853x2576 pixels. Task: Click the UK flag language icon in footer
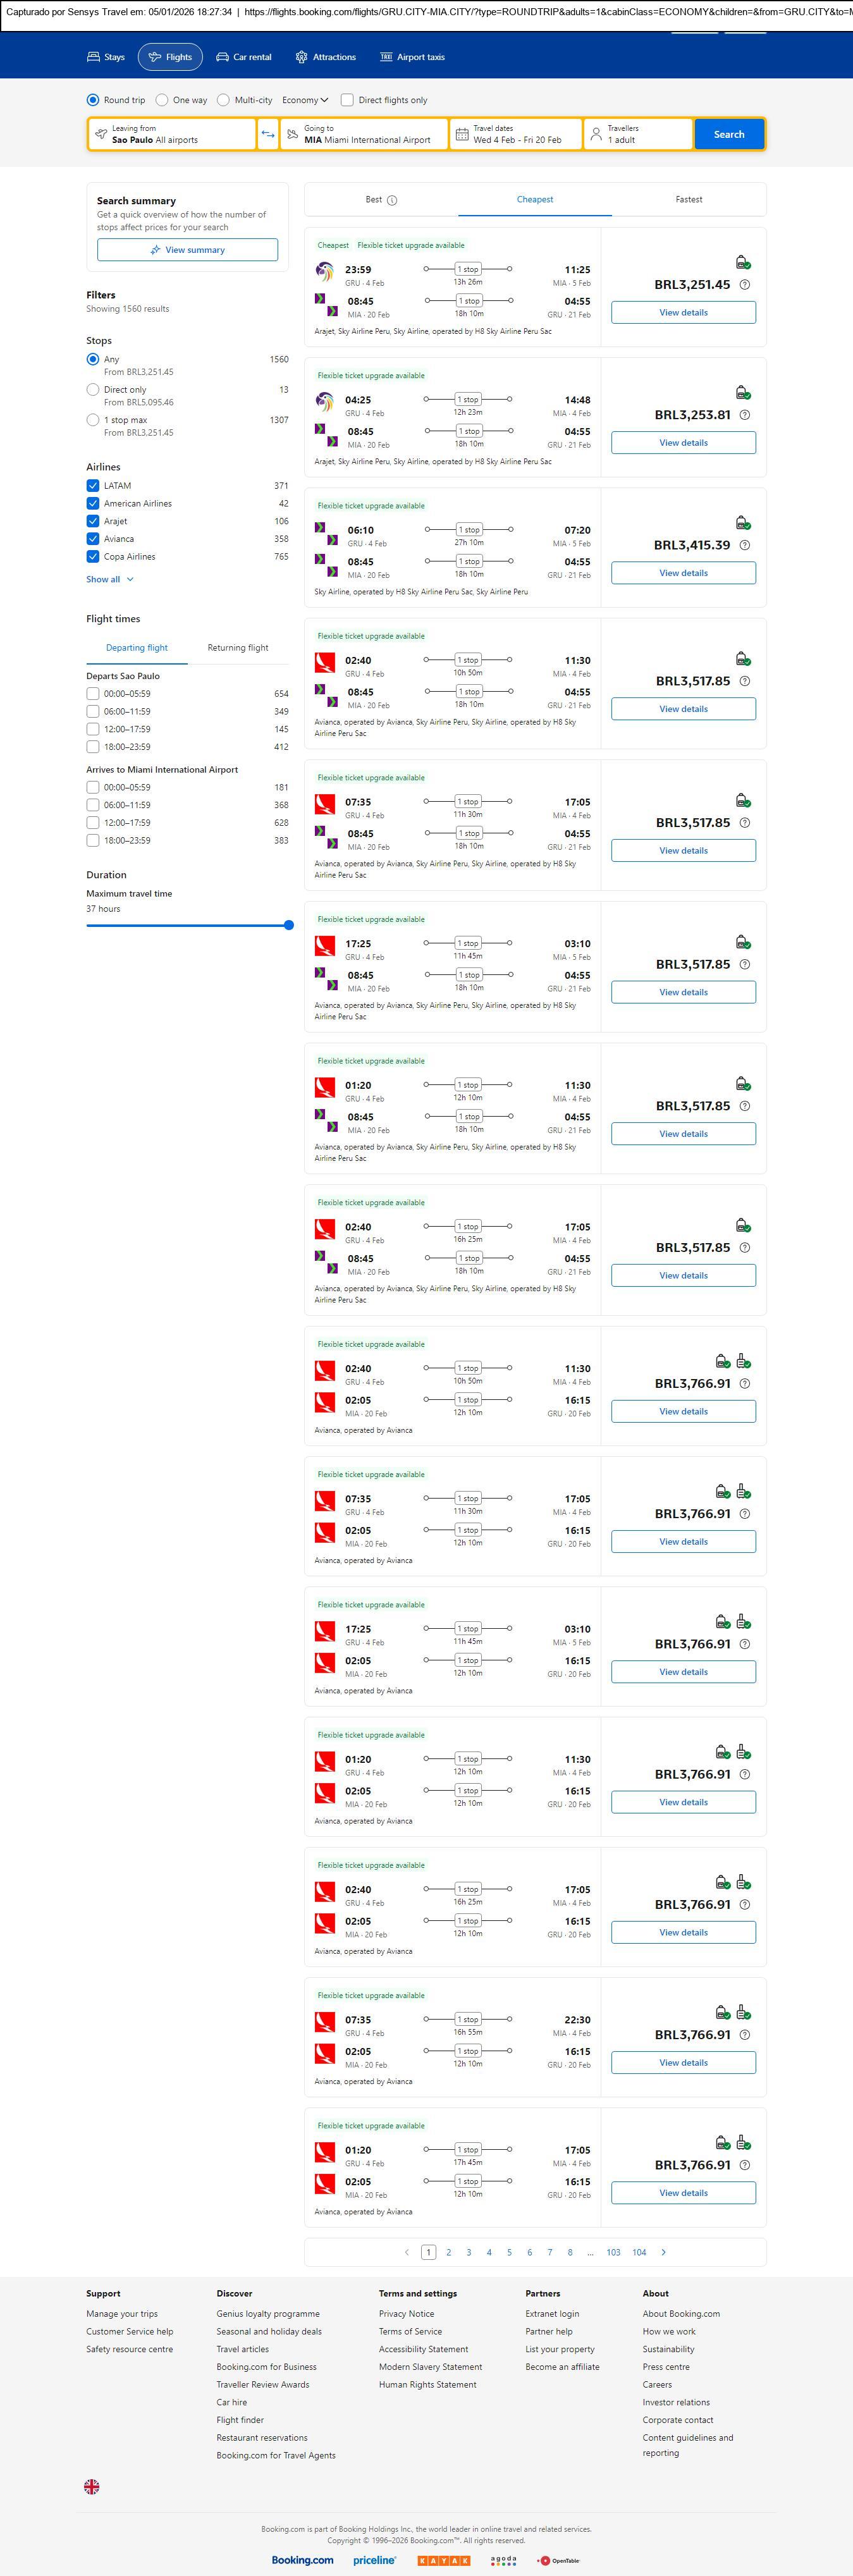tap(92, 2486)
